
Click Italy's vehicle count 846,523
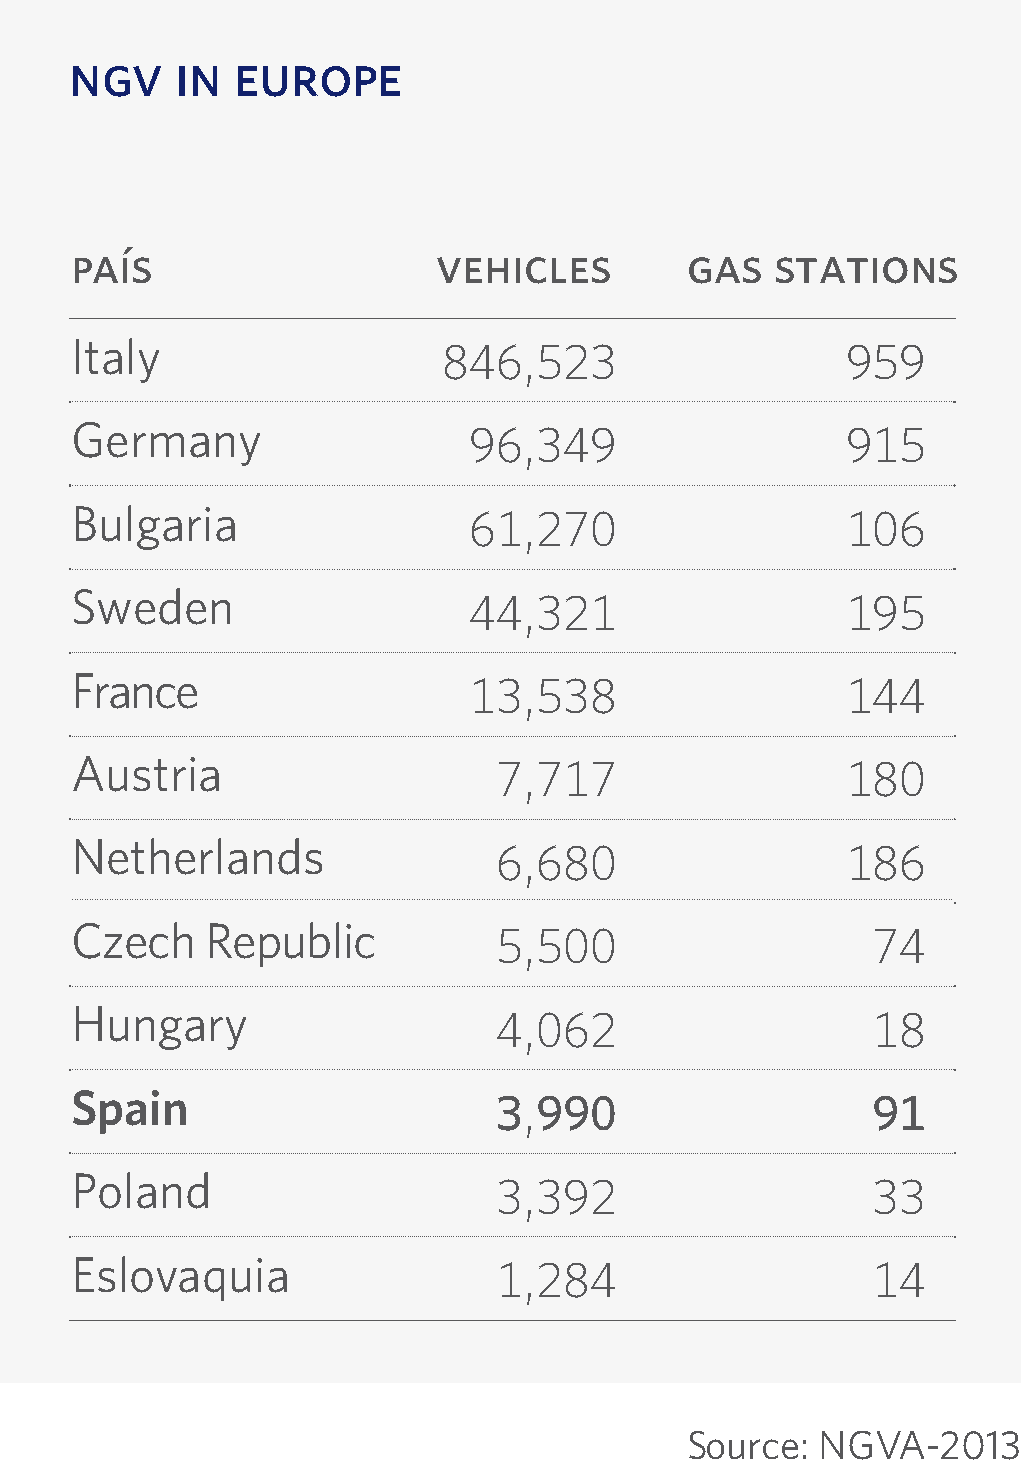[529, 363]
